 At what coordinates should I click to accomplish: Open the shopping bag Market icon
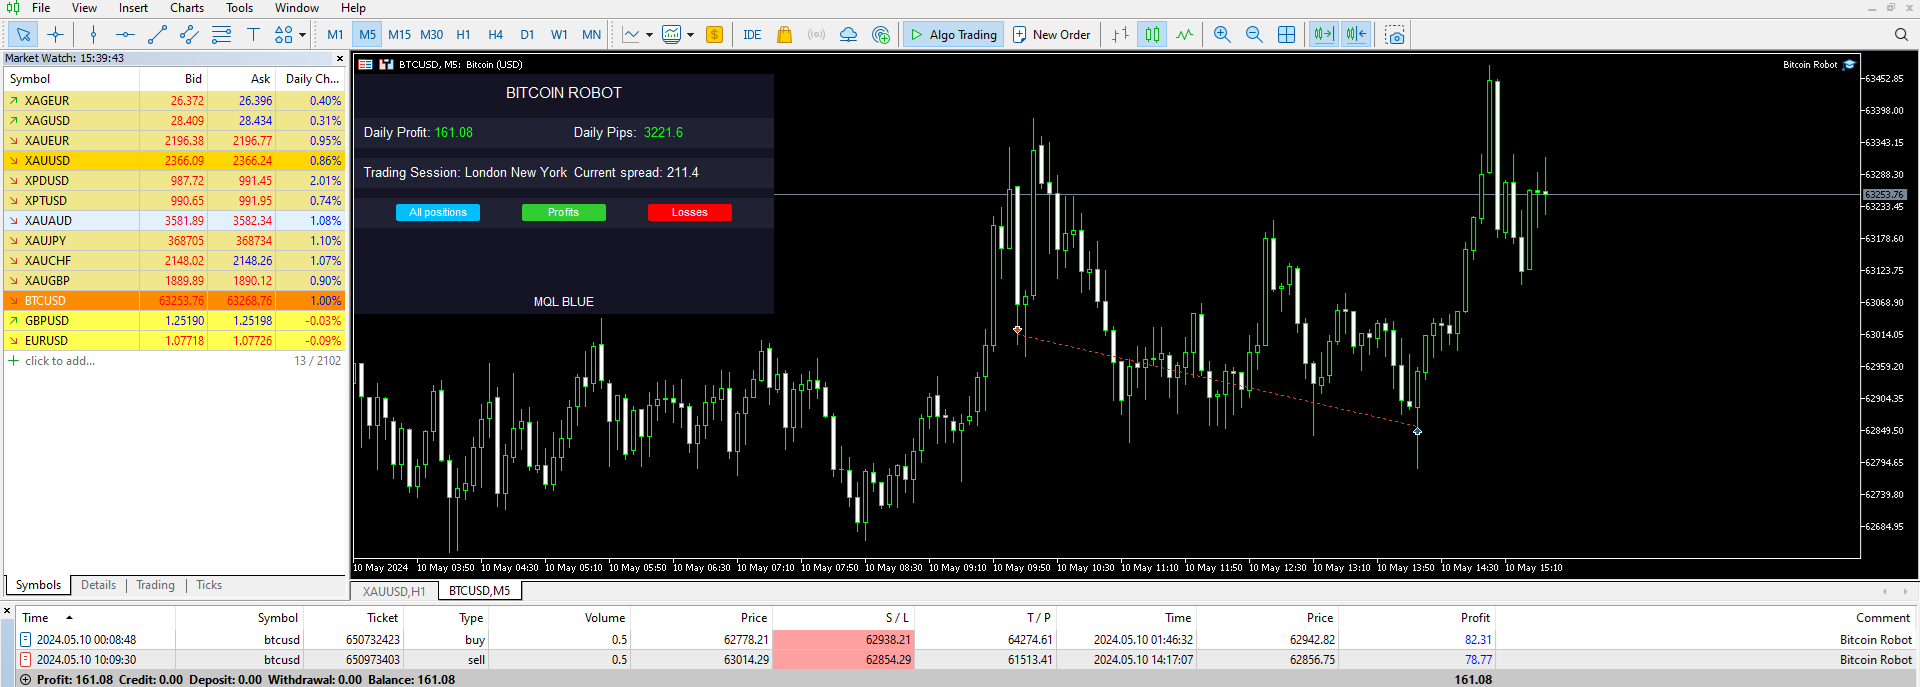click(784, 35)
